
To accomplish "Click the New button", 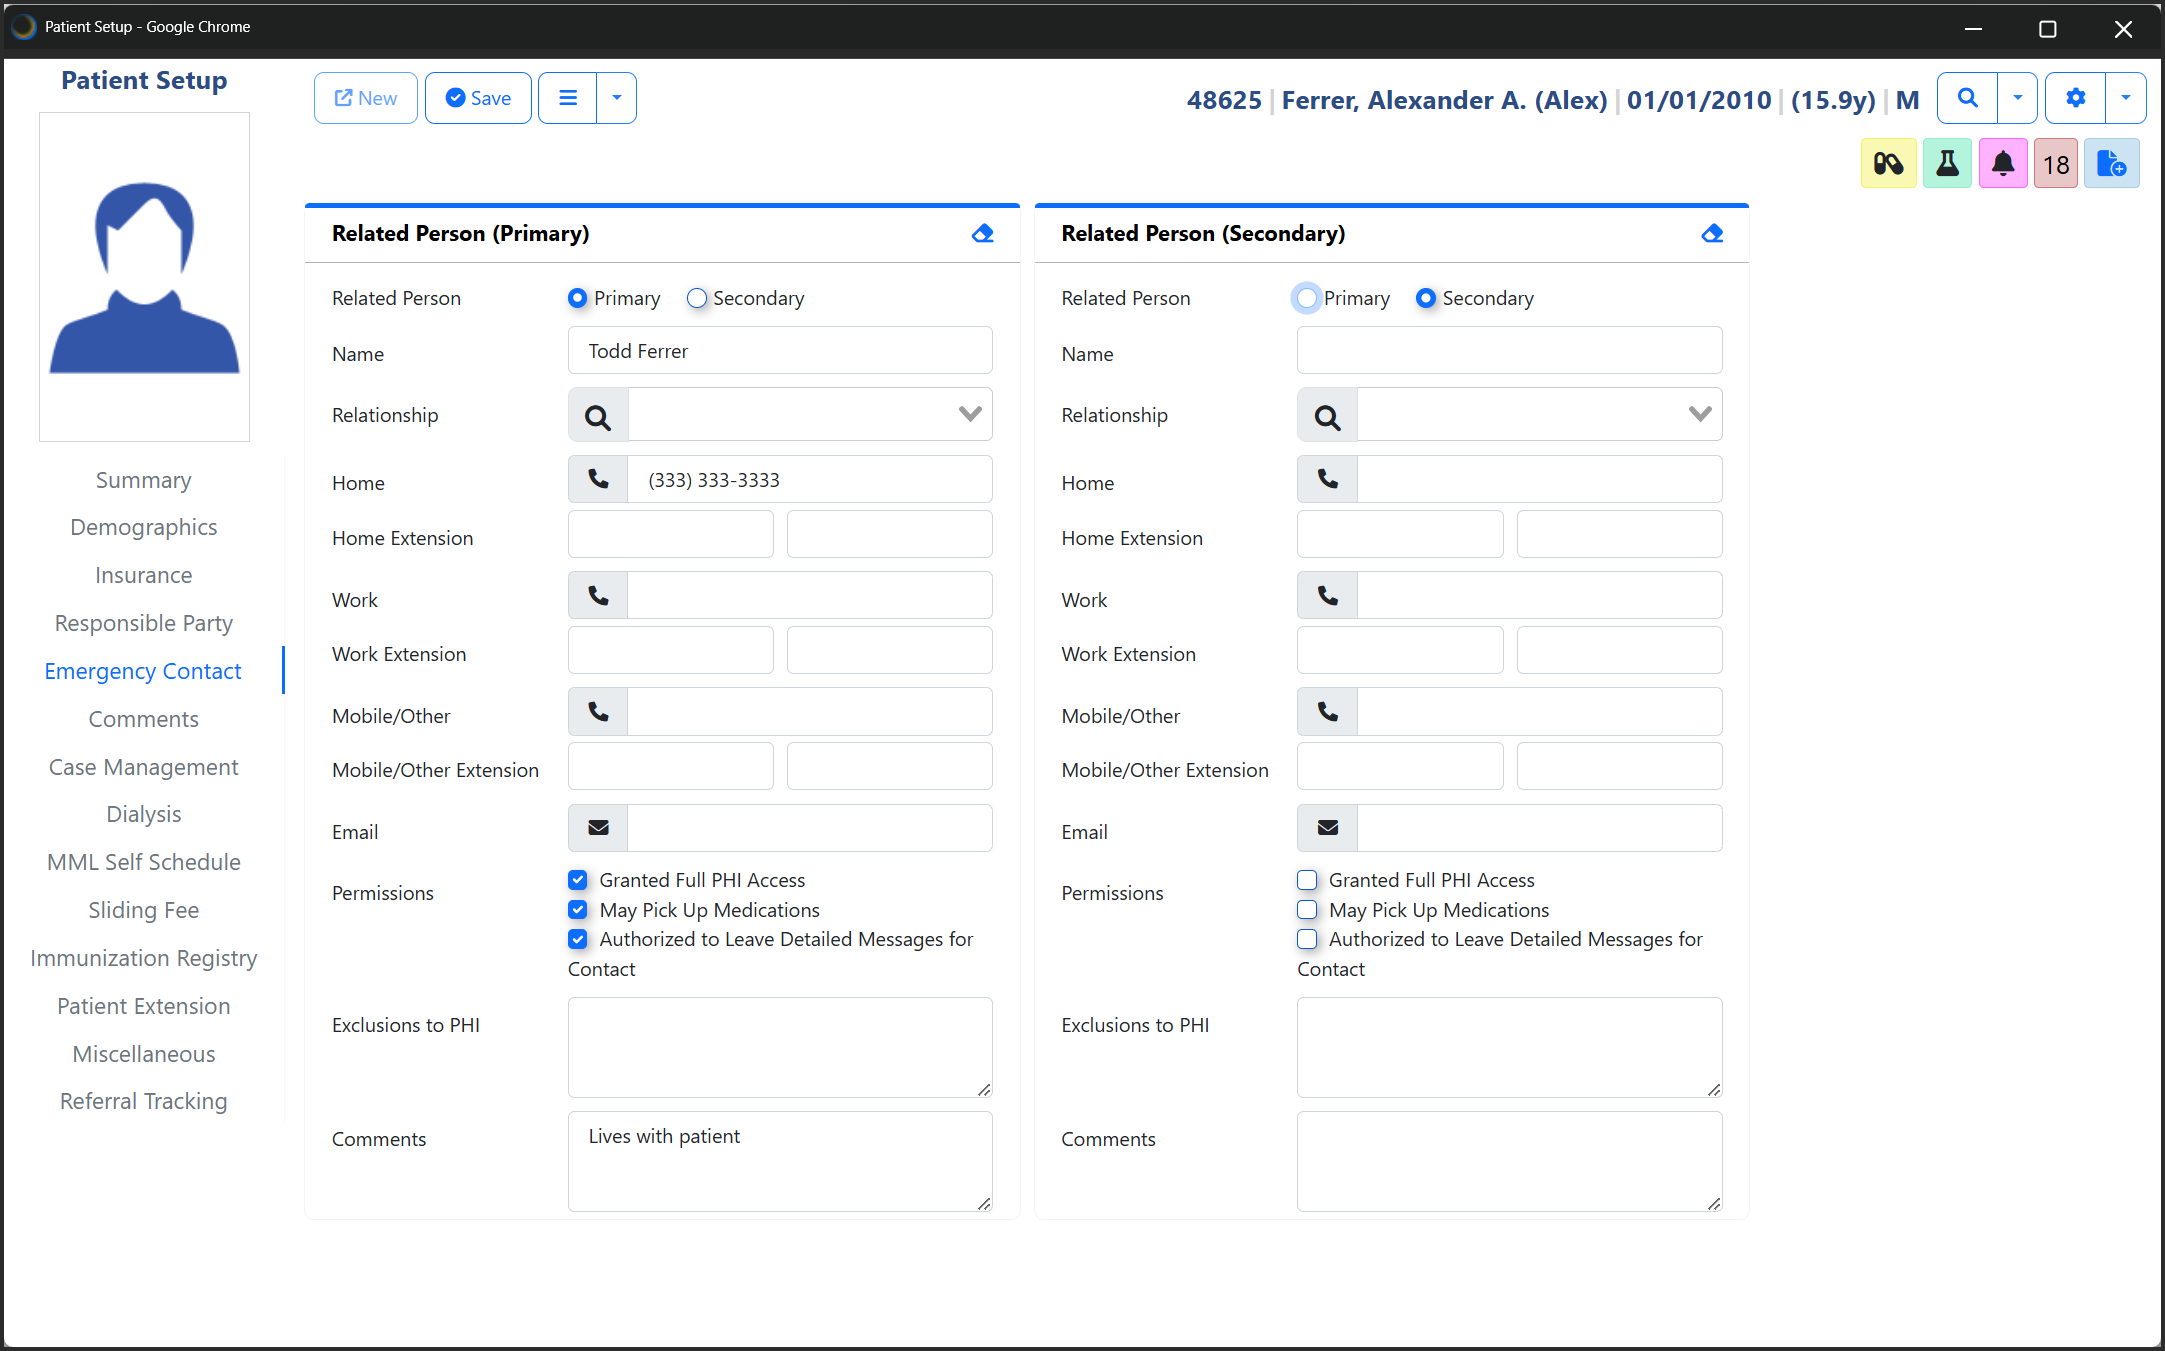I will click(365, 98).
